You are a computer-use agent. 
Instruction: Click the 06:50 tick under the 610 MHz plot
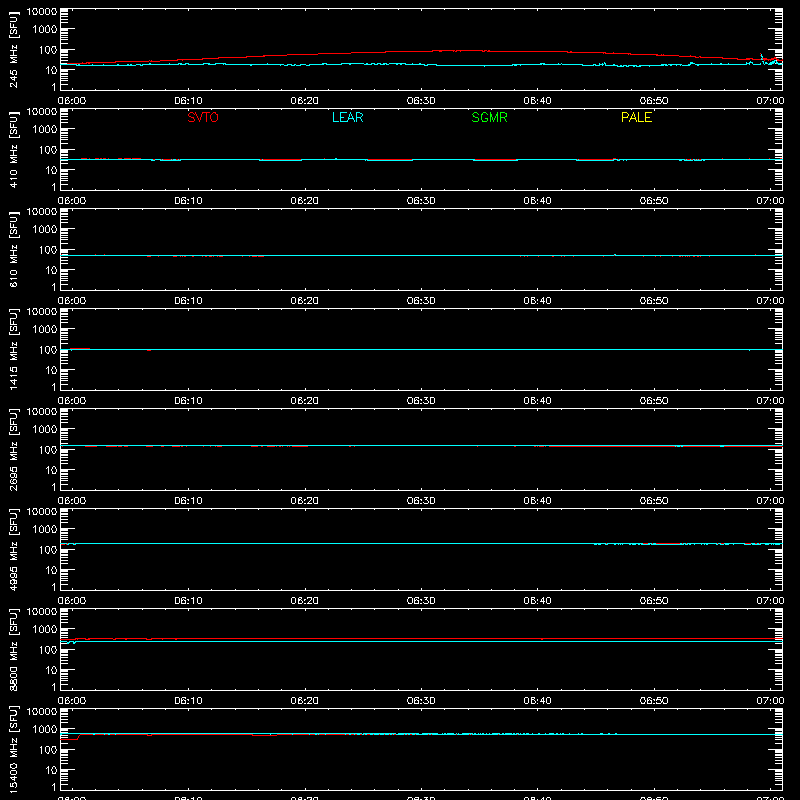(654, 301)
